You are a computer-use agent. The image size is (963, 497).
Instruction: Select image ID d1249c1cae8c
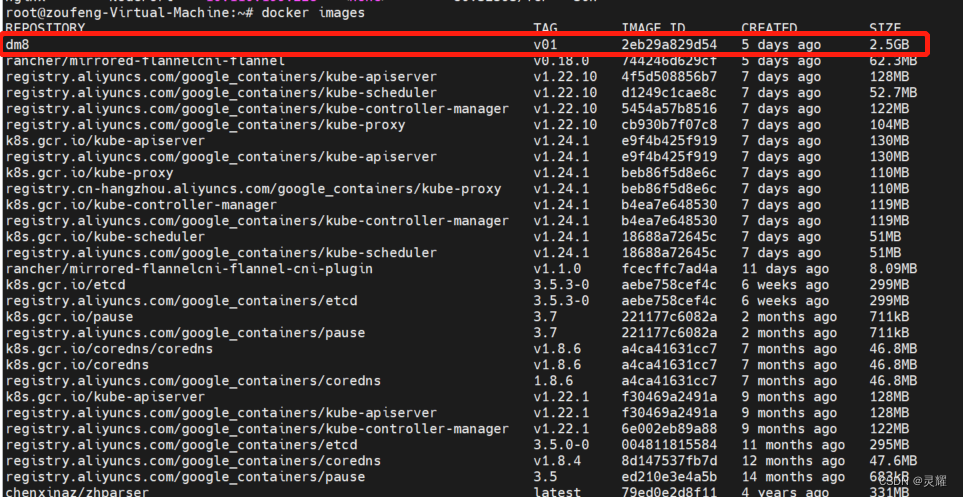669,93
